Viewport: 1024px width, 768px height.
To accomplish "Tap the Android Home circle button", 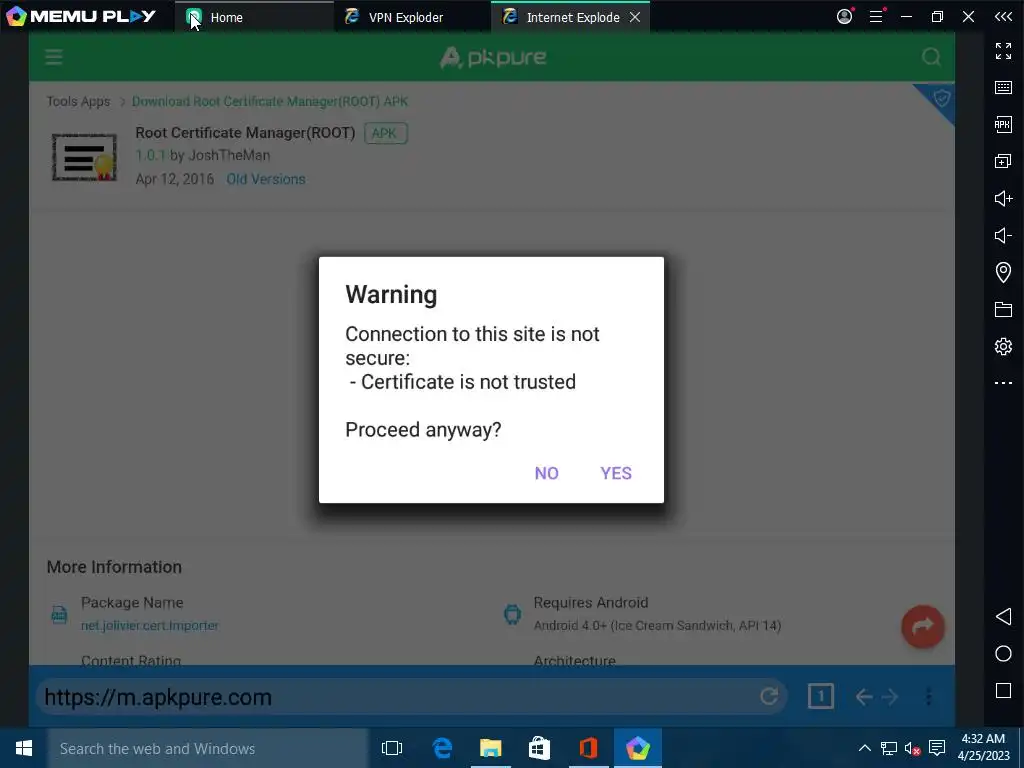I will pyautogui.click(x=1003, y=654).
